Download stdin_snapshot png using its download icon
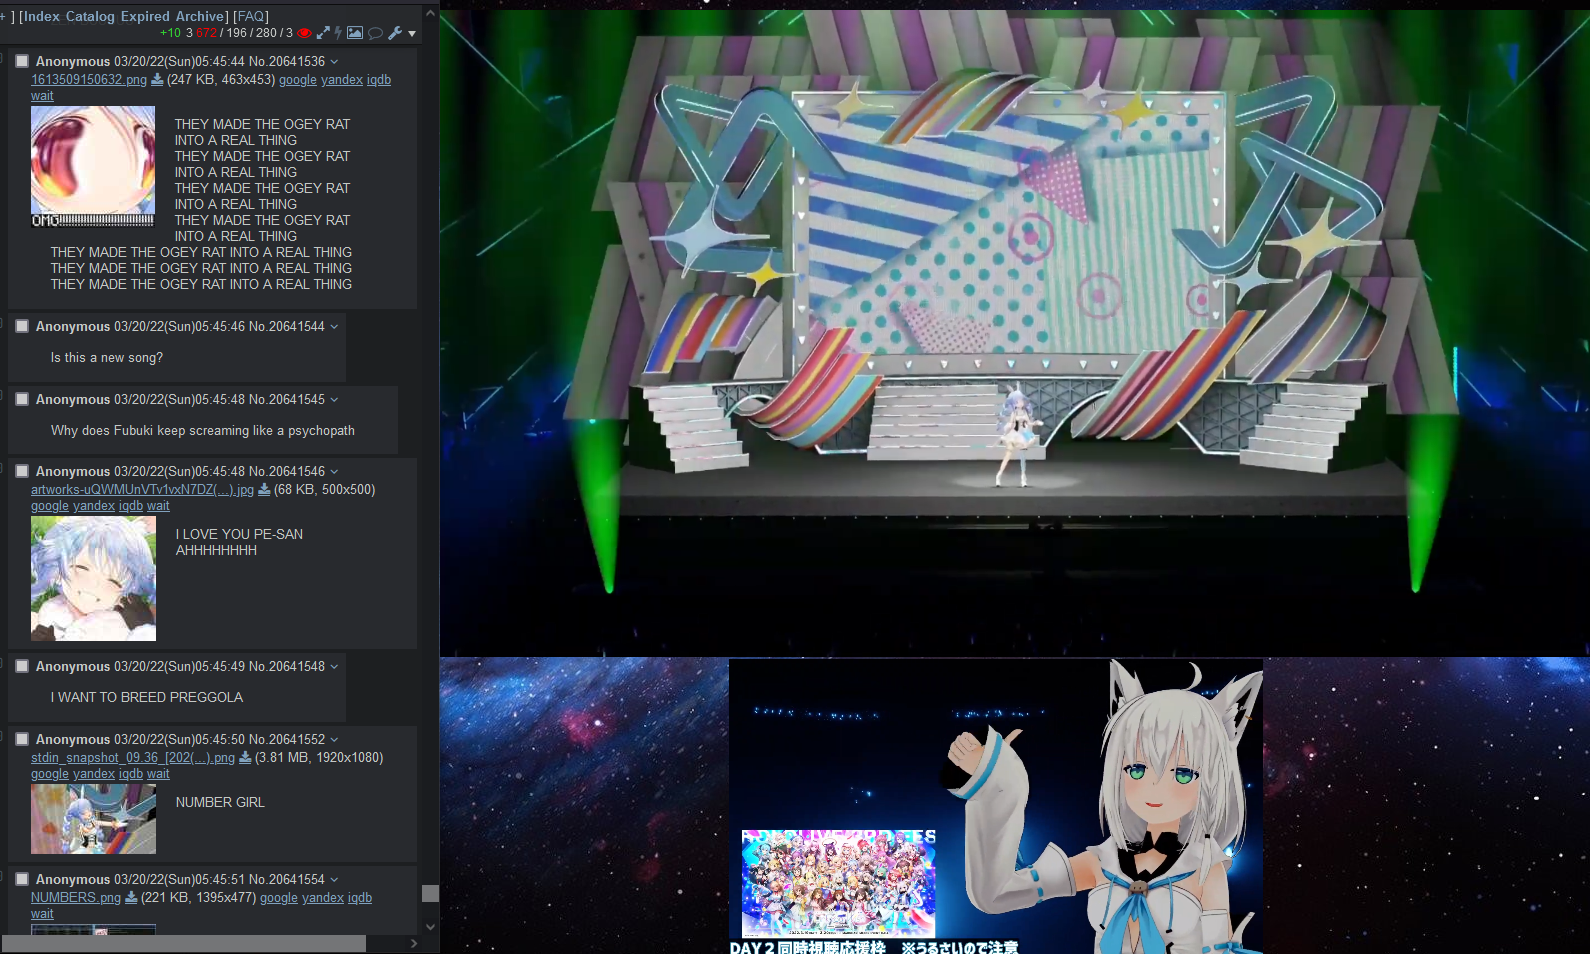 coord(245,758)
